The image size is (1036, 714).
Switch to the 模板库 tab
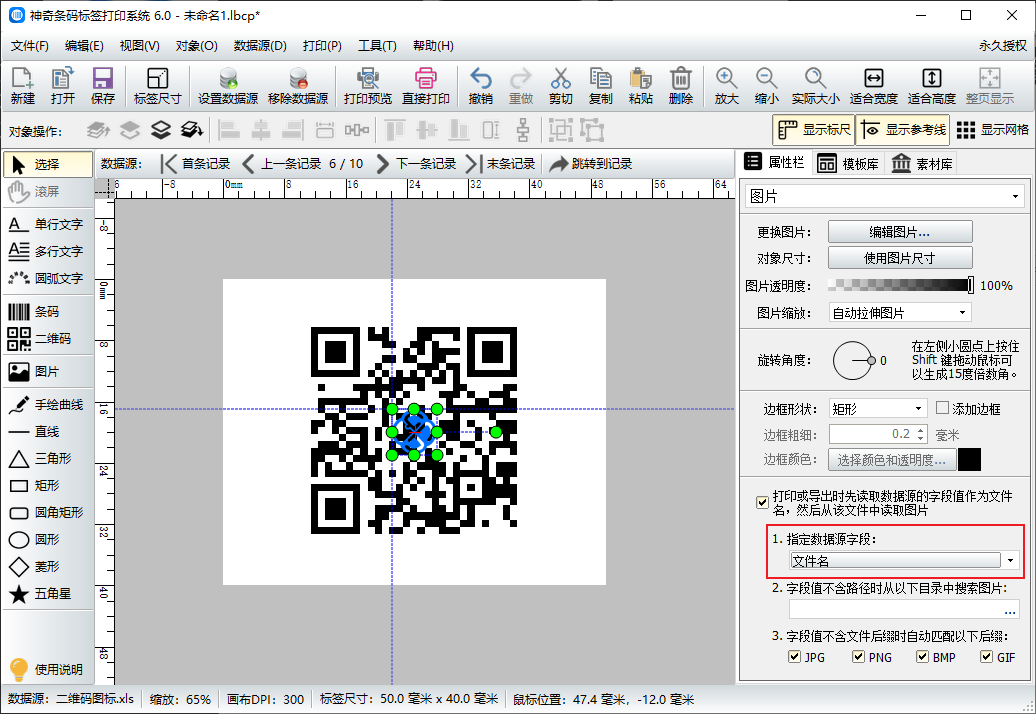(x=848, y=164)
